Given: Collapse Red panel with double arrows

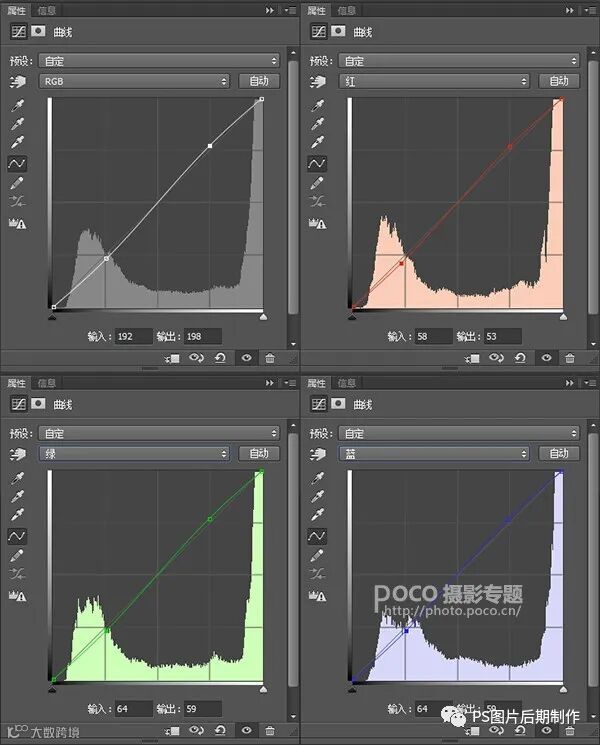Looking at the screenshot, I should point(570,10).
